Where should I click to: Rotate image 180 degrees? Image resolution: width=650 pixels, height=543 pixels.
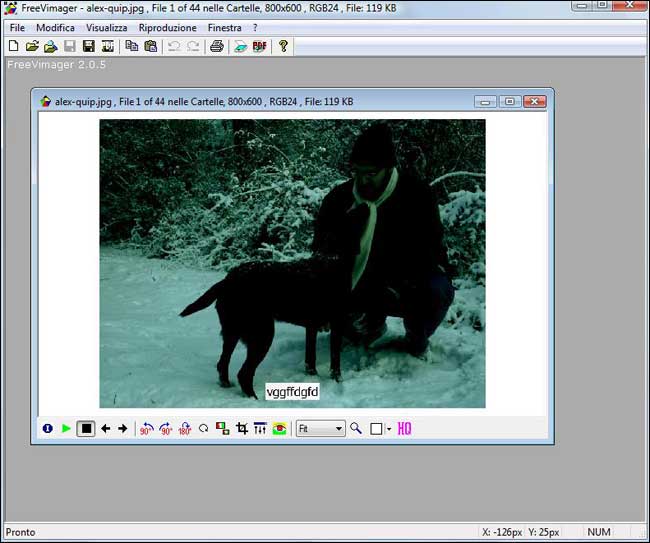[185, 429]
